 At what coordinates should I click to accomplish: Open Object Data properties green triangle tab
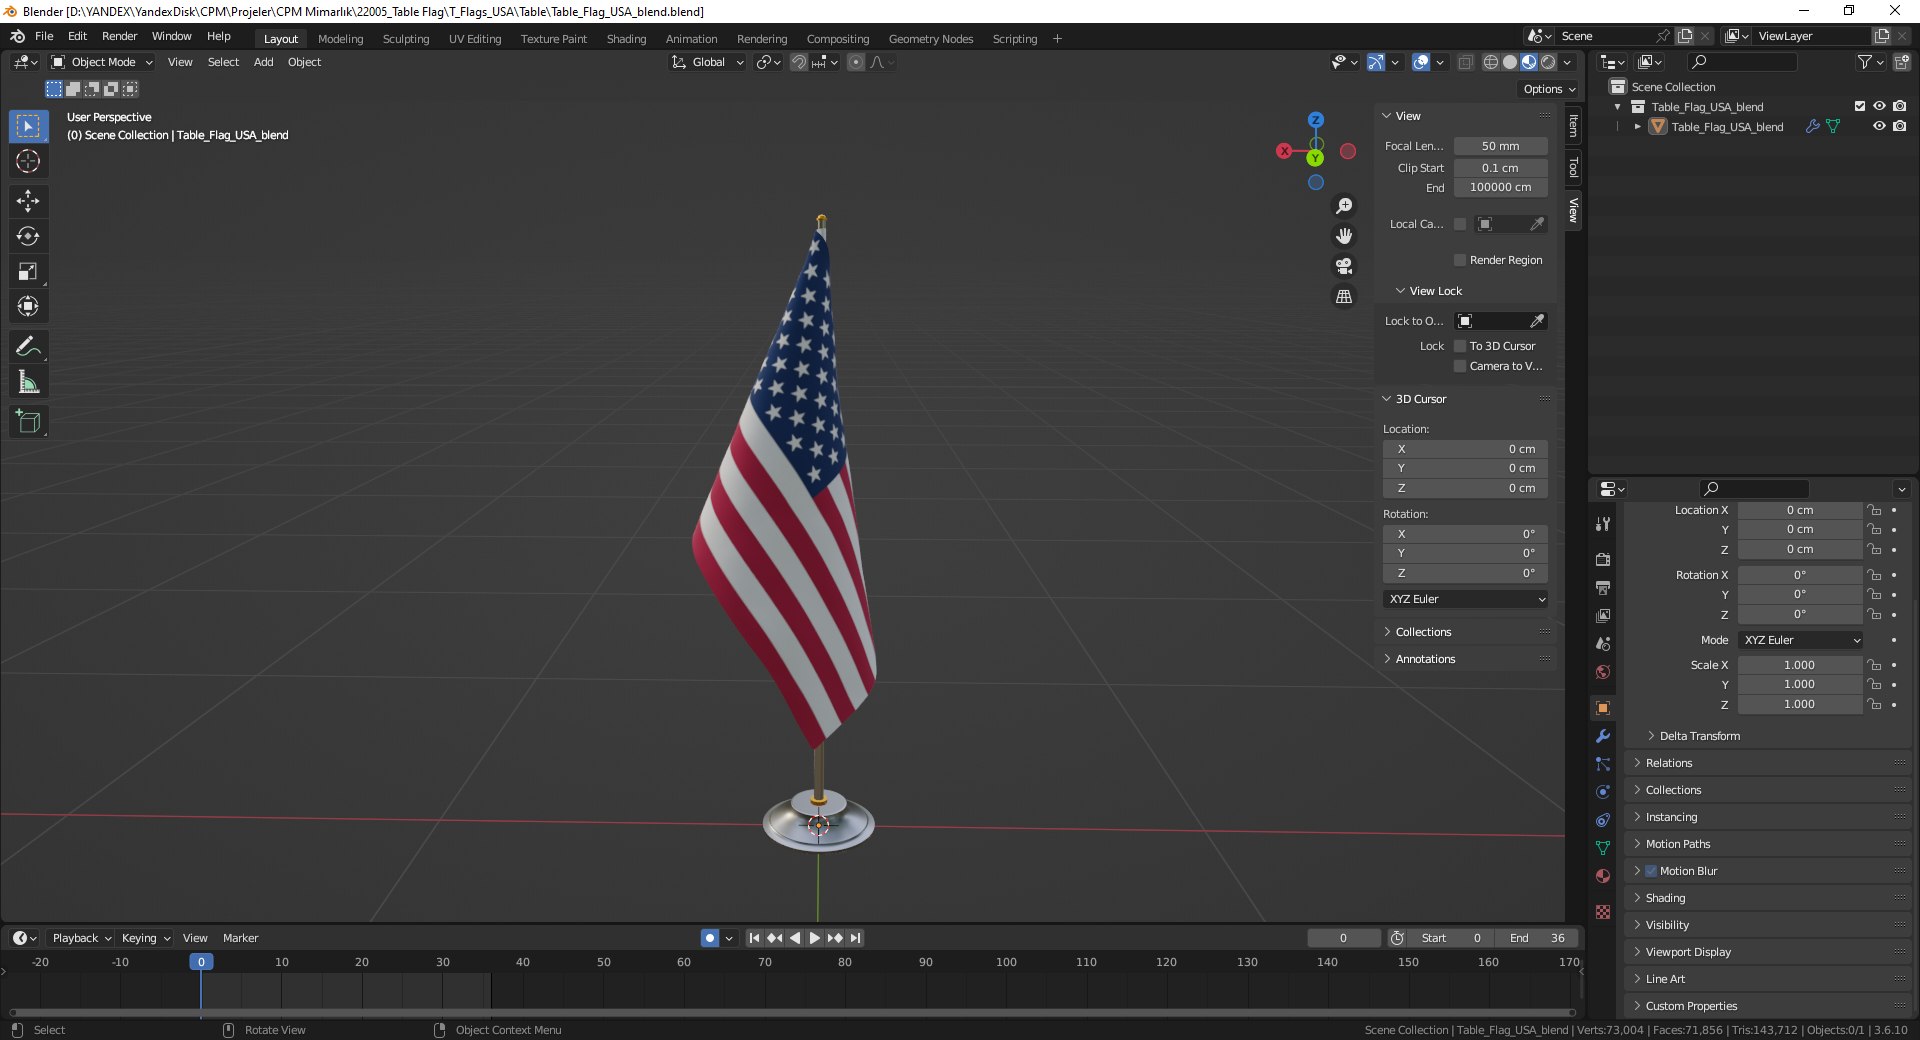coord(1603,848)
